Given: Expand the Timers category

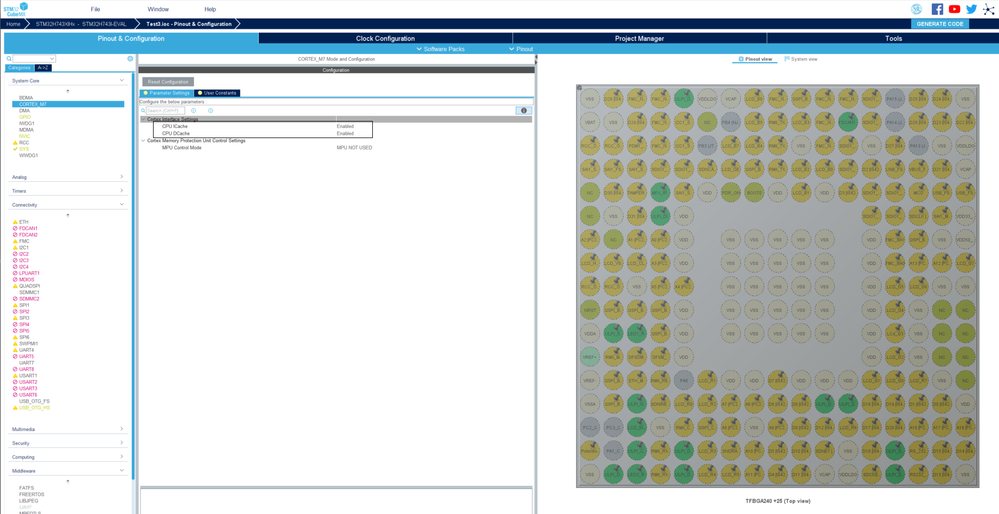Looking at the screenshot, I should (67, 191).
